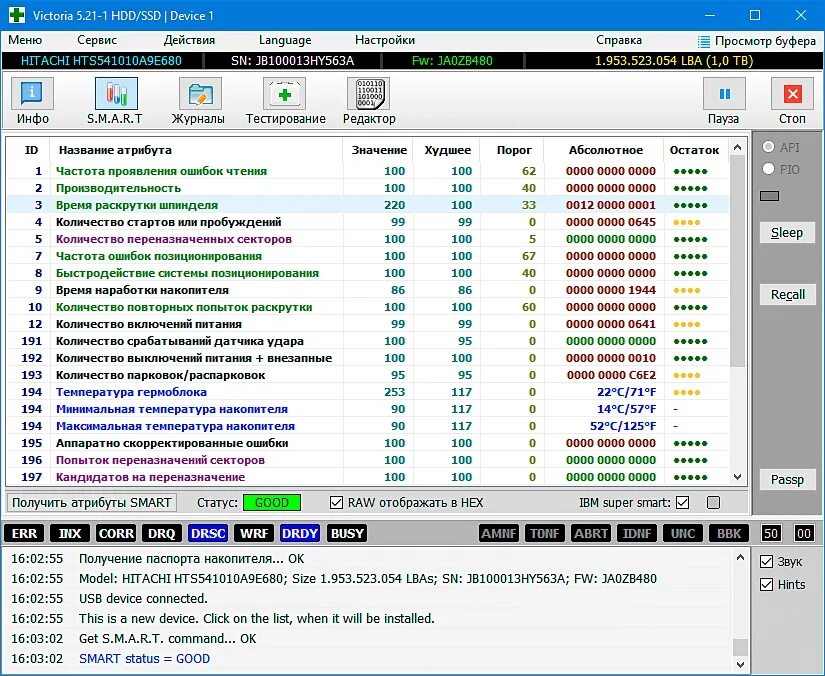Click SMART table scroll down arrow

click(x=737, y=477)
